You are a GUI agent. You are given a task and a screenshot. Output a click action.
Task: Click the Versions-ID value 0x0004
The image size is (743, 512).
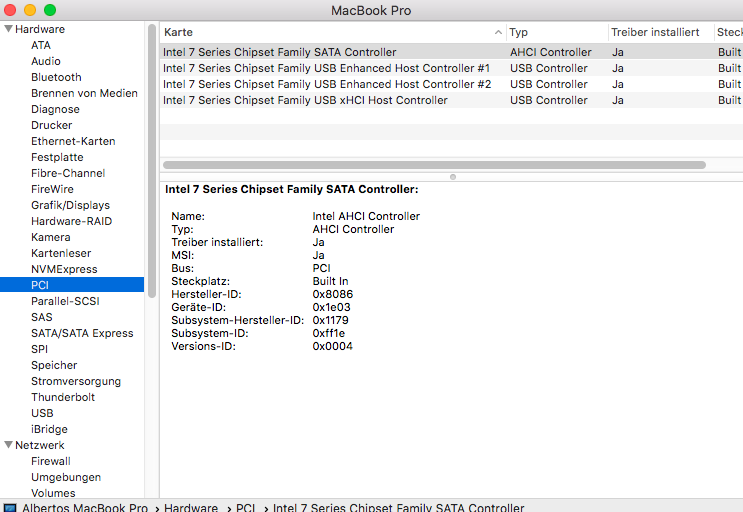(332, 346)
